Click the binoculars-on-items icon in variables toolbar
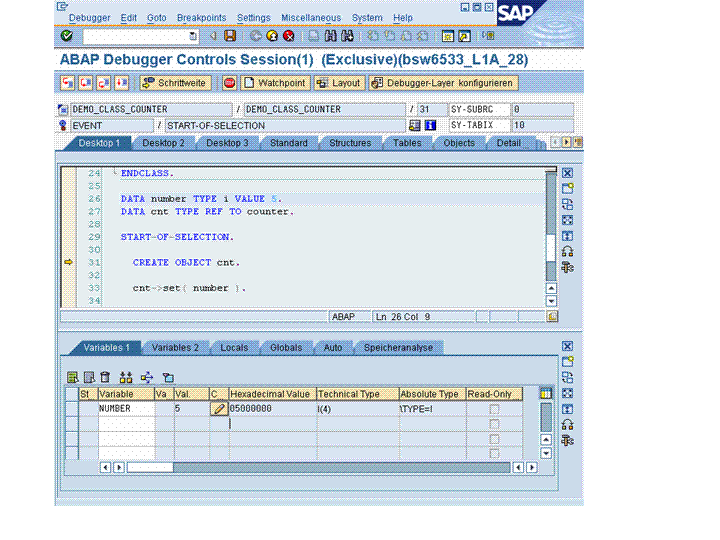Image resolution: width=720 pixels, height=540 pixels. pyautogui.click(x=126, y=377)
